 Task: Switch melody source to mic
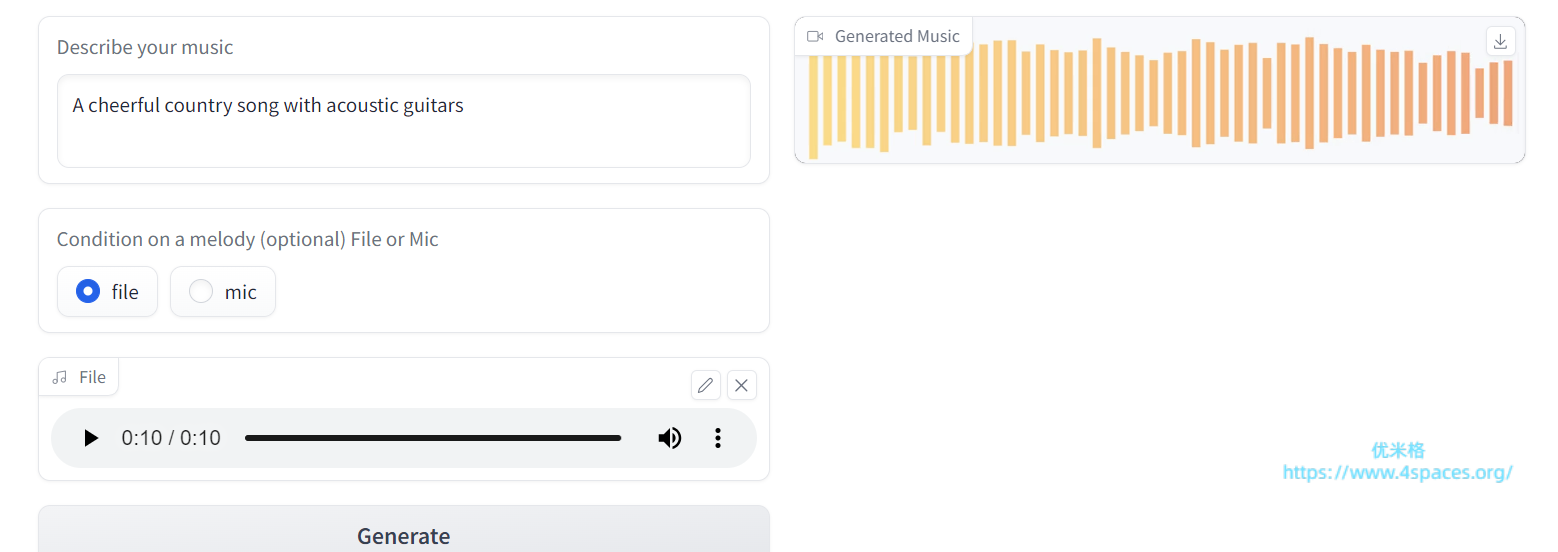[x=202, y=292]
